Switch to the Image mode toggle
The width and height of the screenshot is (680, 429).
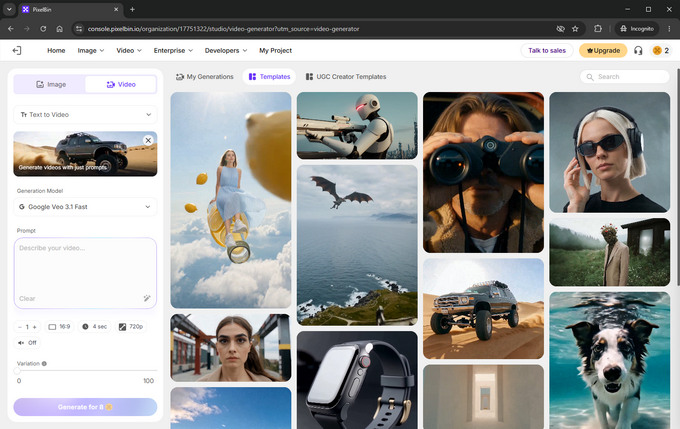pyautogui.click(x=51, y=85)
